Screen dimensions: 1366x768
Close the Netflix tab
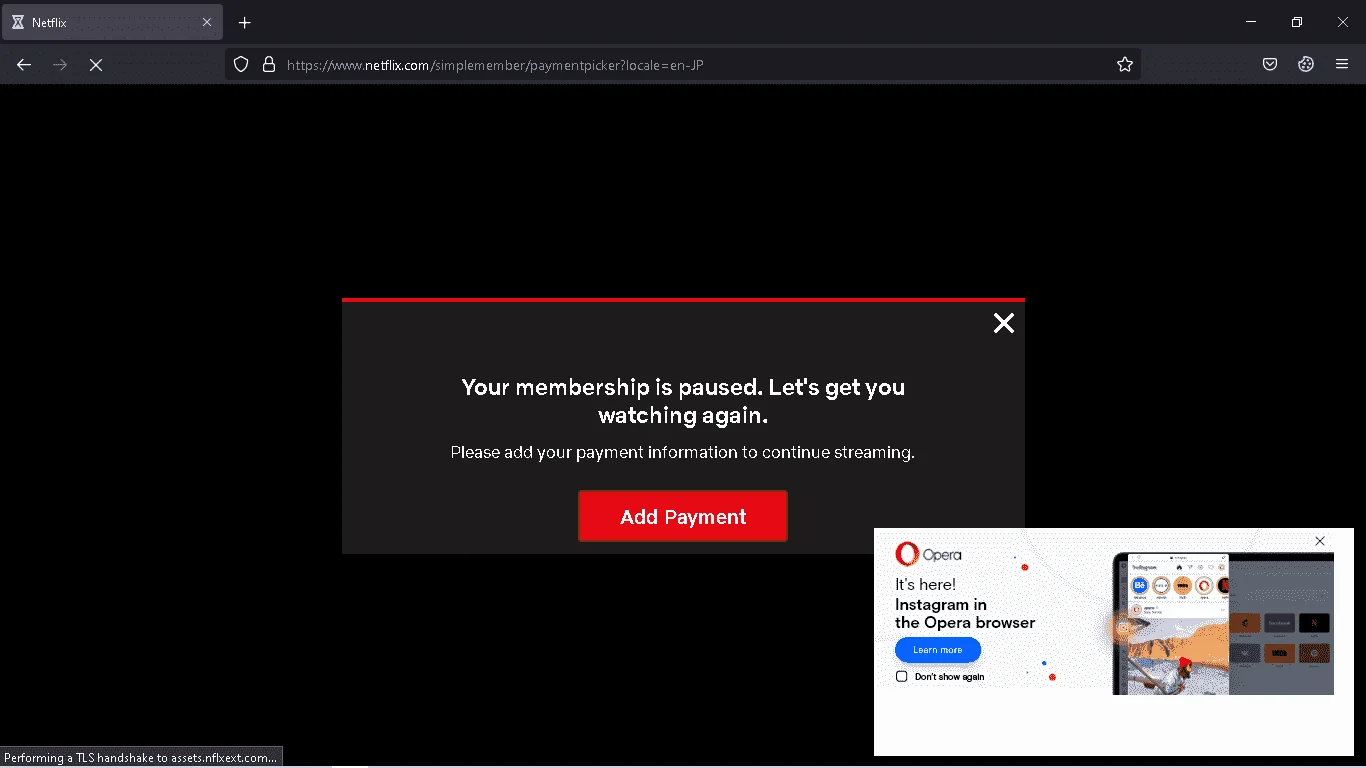point(207,22)
